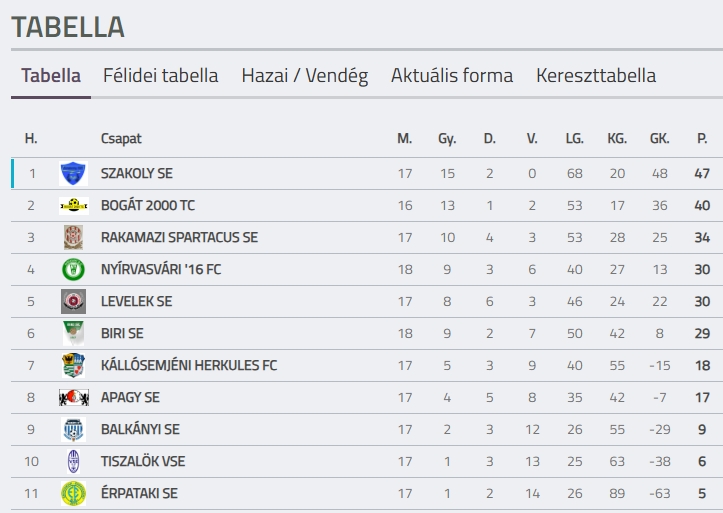723x513 pixels.
Task: Click the Érpataki SE team logo
Action: point(73,493)
